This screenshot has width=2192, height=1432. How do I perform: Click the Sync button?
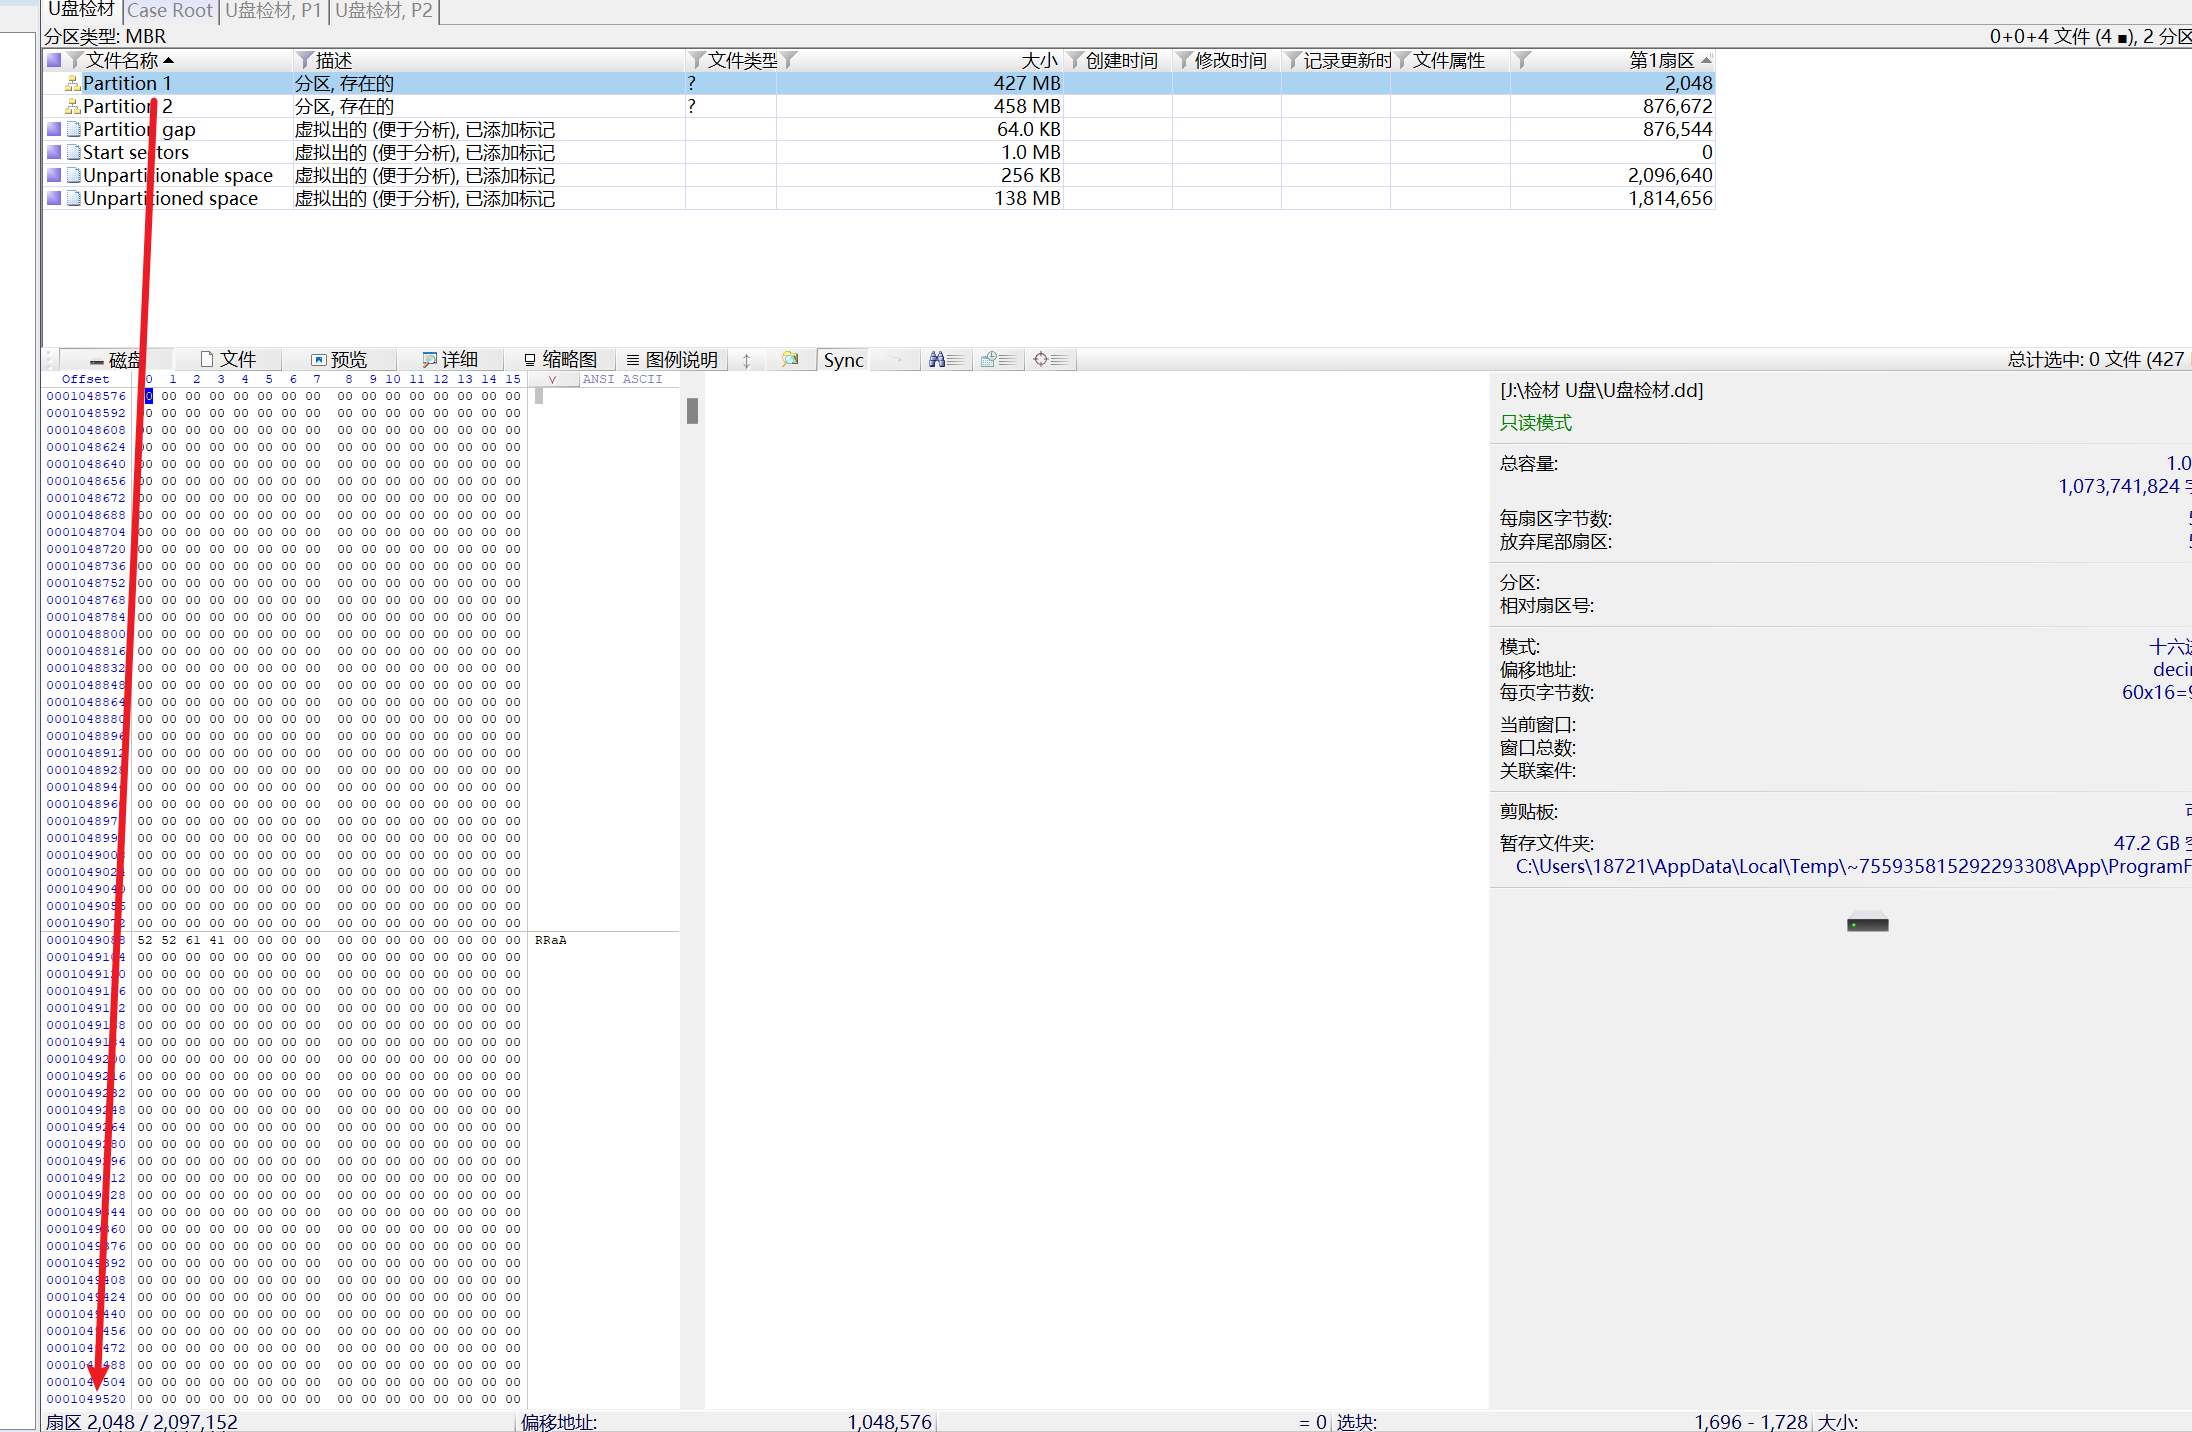pos(843,360)
